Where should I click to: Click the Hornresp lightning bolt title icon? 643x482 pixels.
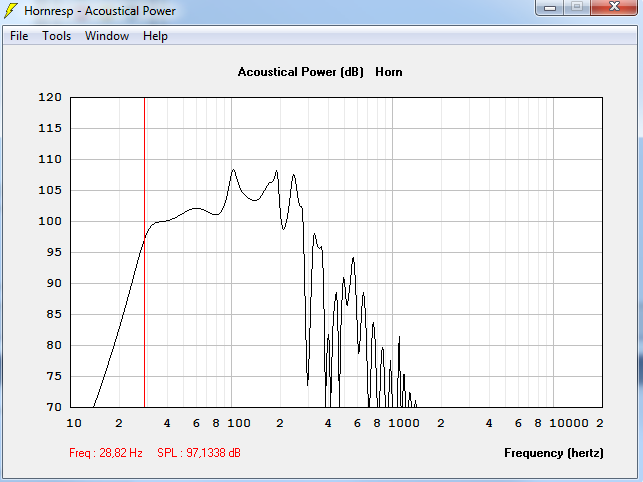[11, 11]
